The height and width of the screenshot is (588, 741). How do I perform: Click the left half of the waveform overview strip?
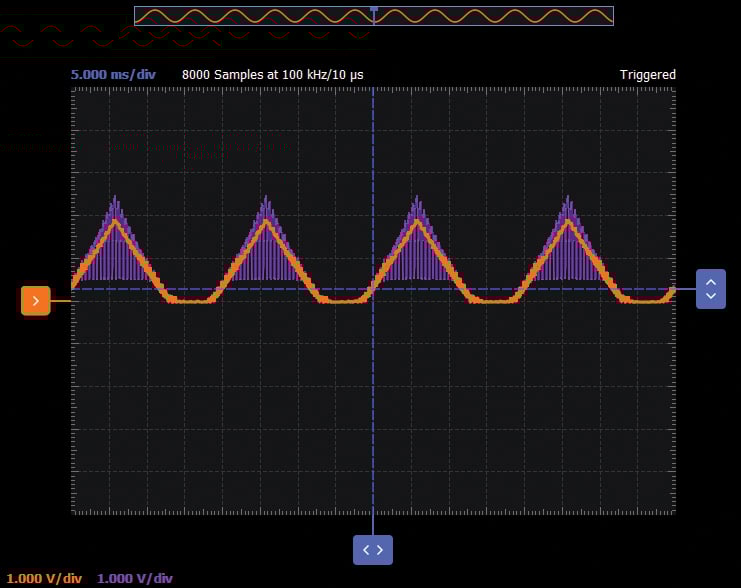pos(254,16)
